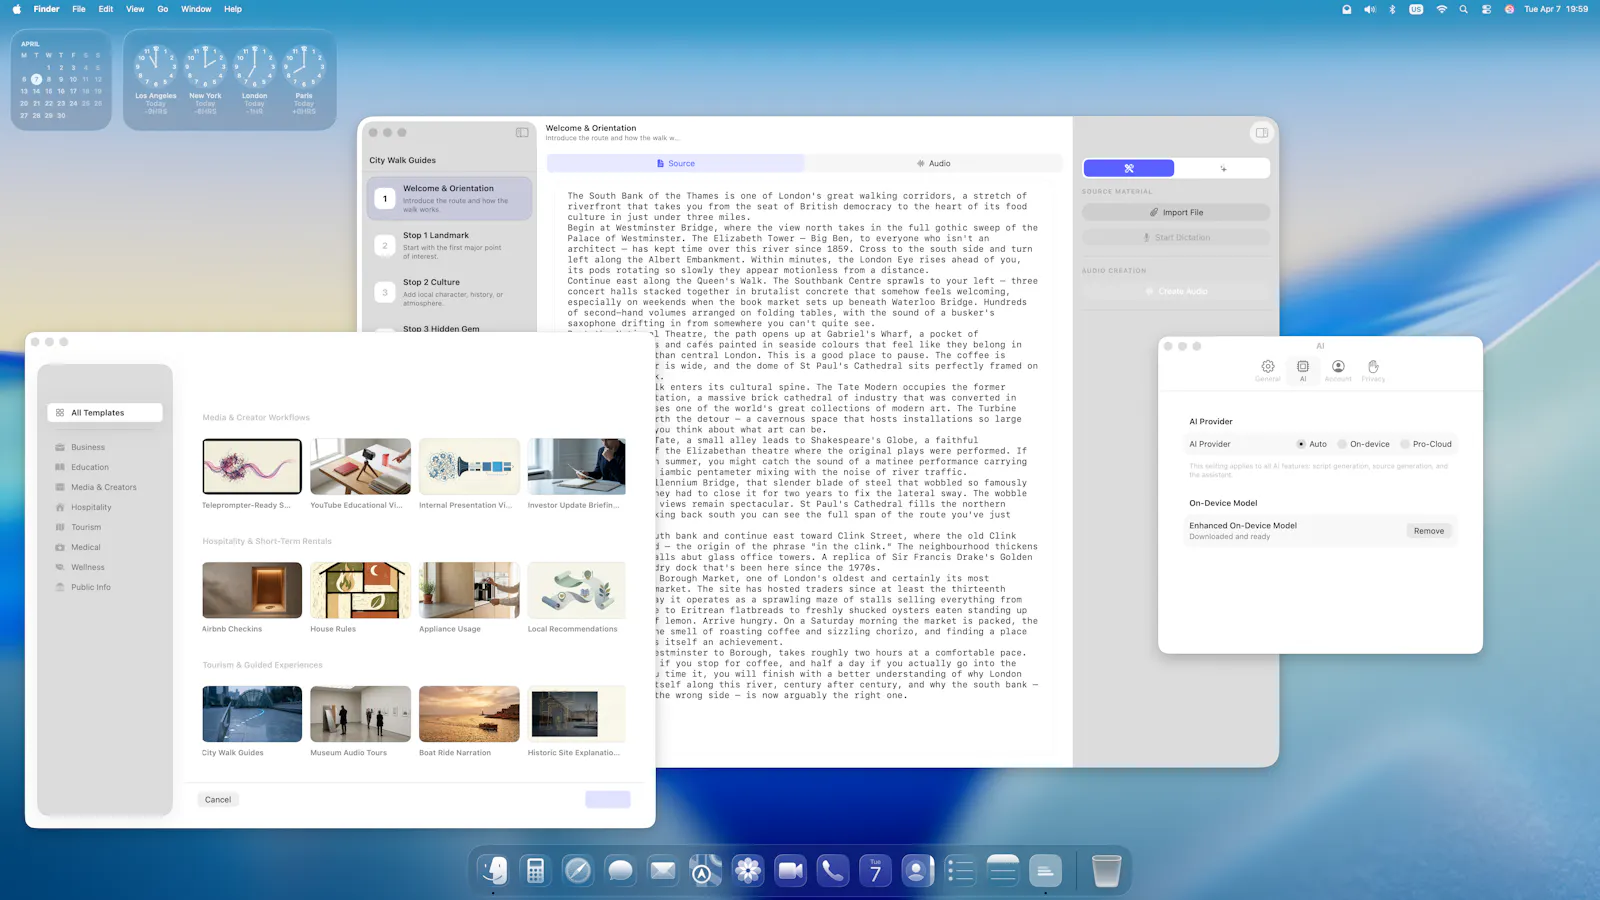1600x900 pixels.
Task: Select Auto AI provider
Action: 1312,444
